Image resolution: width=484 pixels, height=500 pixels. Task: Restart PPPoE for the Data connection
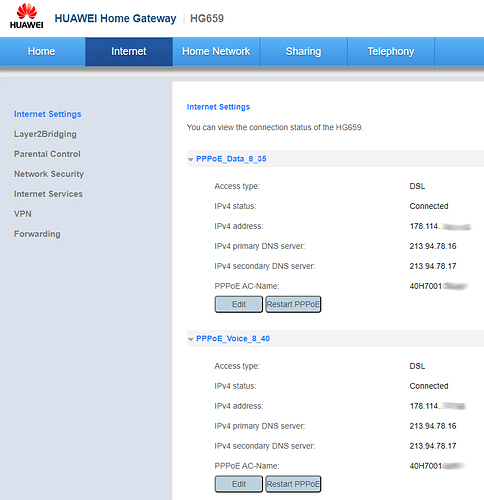[293, 304]
